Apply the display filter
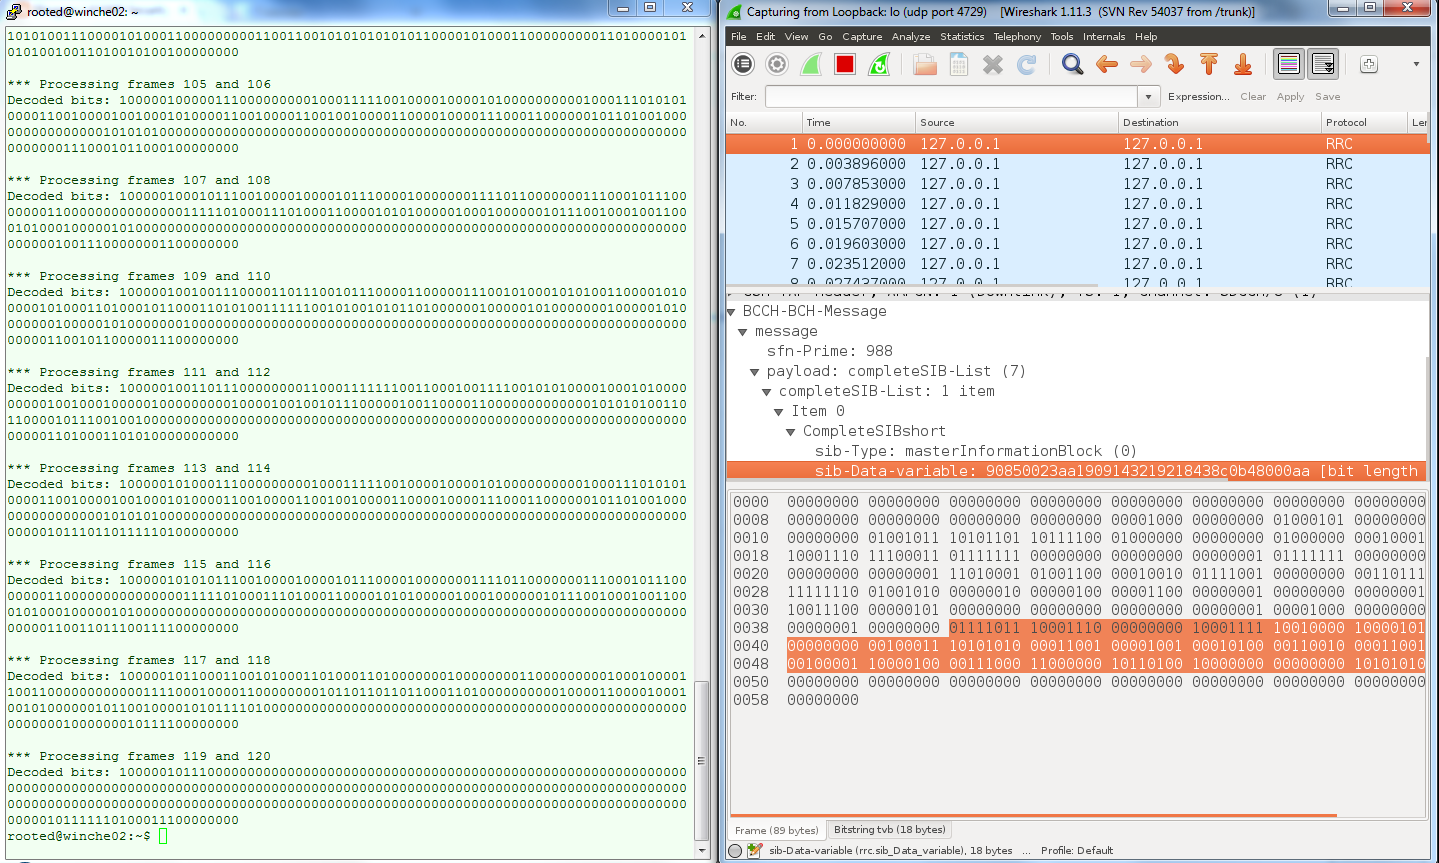 (x=1290, y=96)
